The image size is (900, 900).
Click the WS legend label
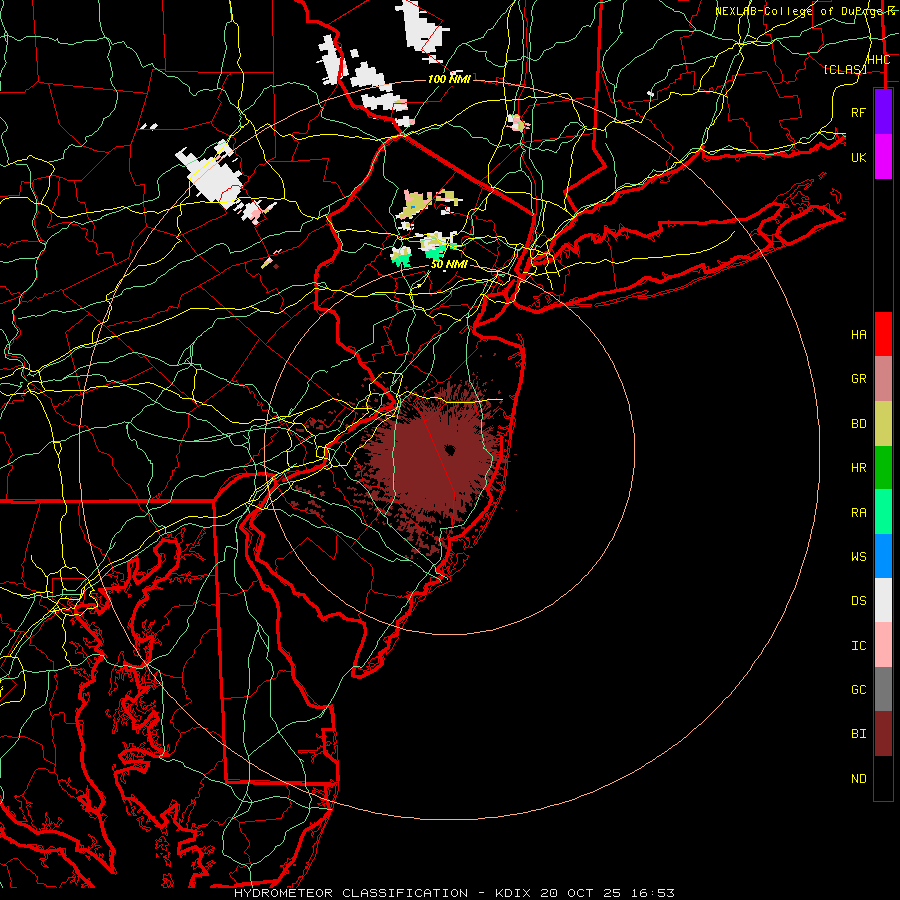point(858,557)
